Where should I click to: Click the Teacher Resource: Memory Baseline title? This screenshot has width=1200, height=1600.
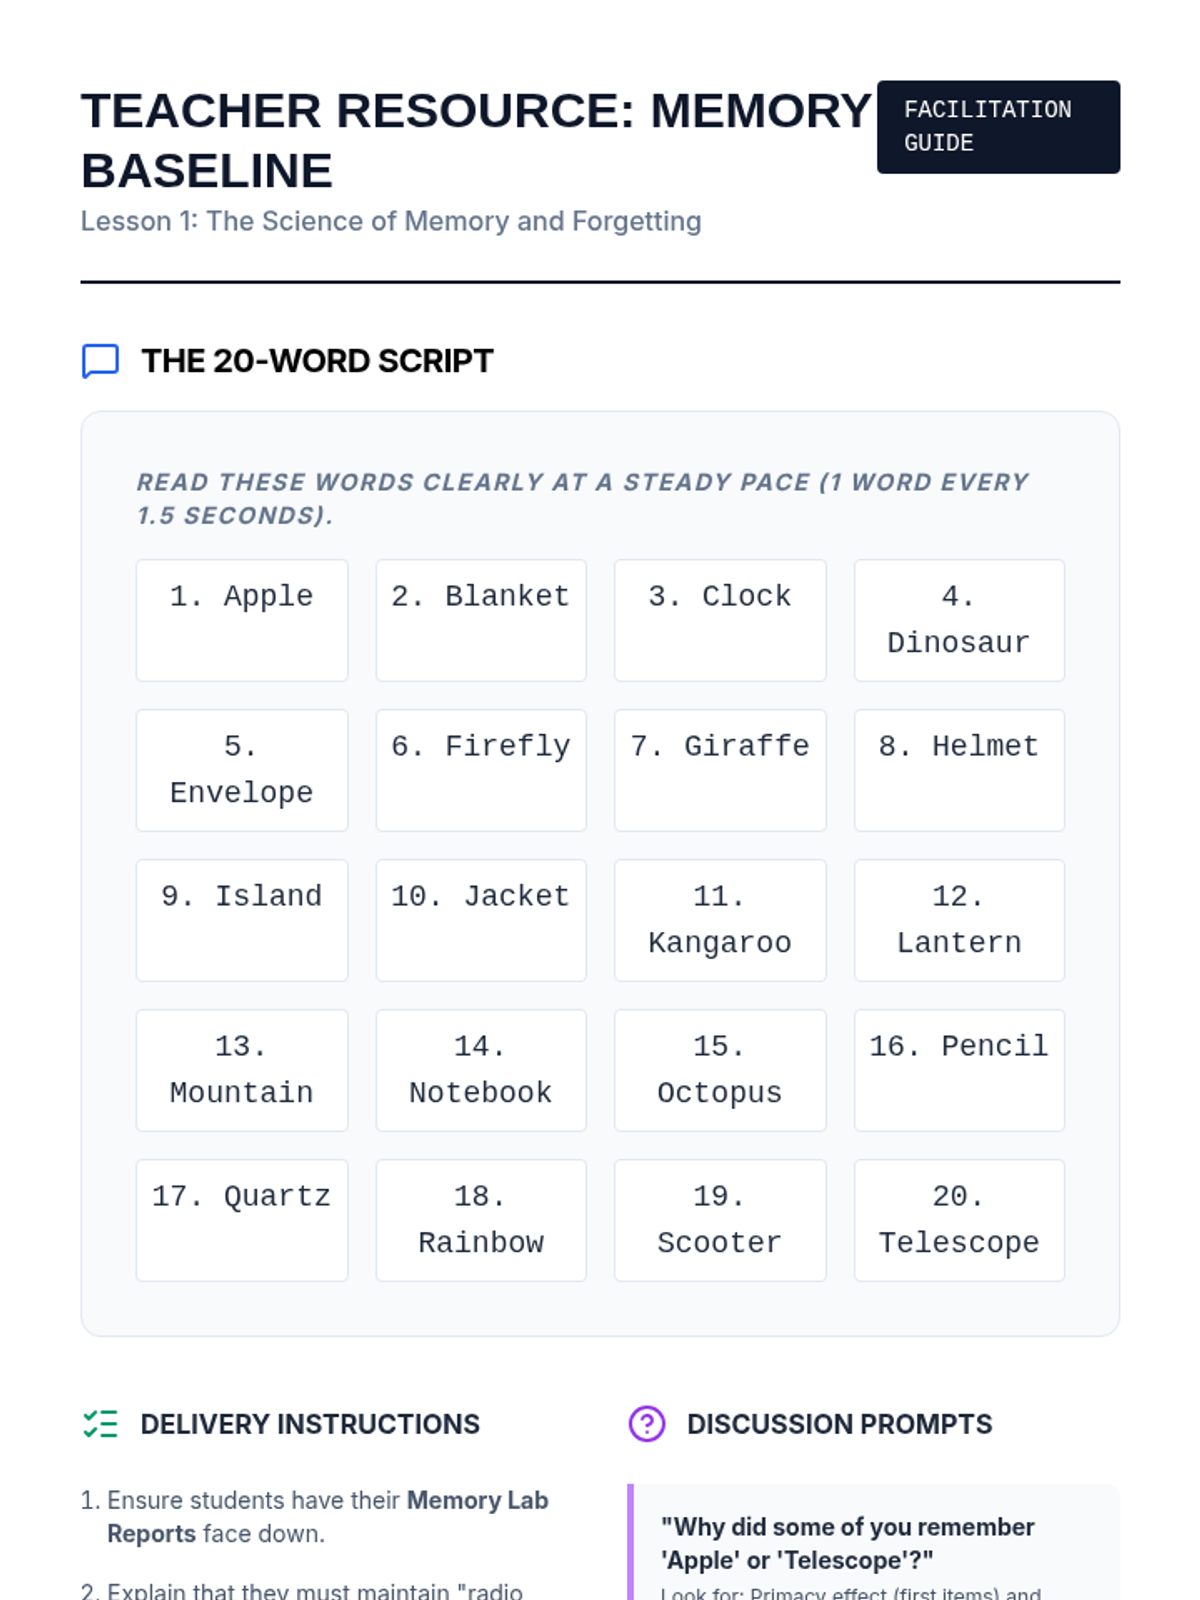click(476, 140)
